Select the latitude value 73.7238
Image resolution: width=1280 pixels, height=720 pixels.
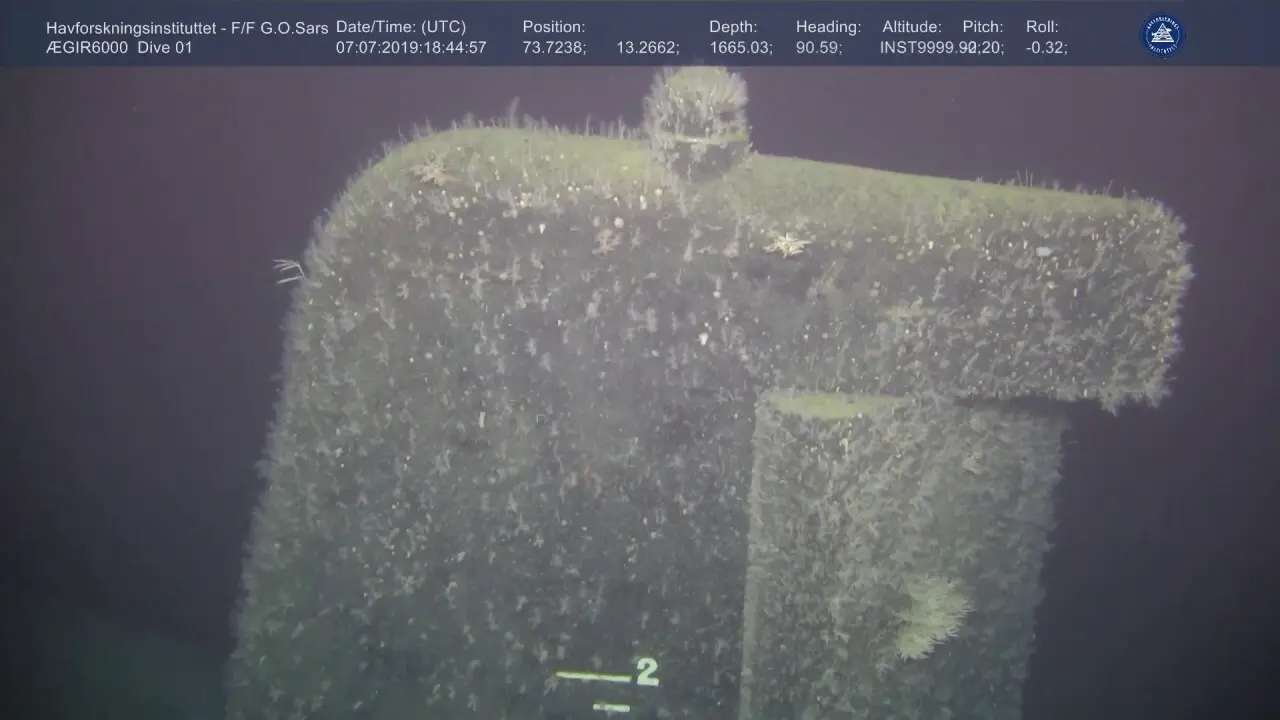click(553, 47)
